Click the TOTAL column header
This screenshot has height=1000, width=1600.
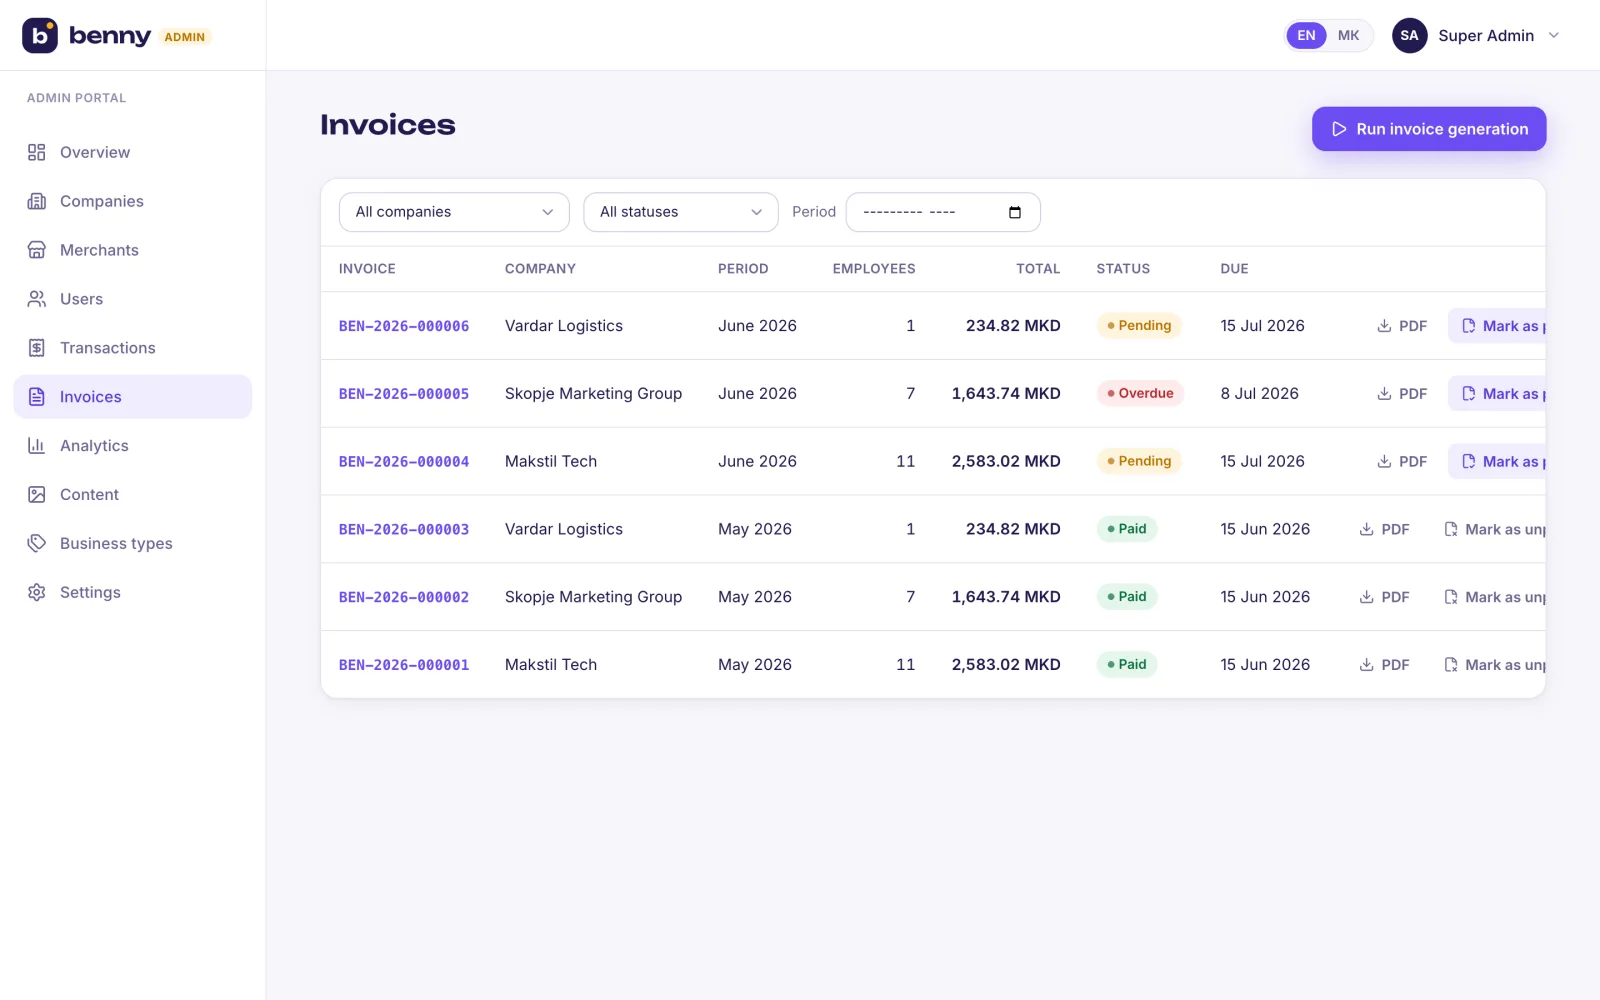(1038, 269)
